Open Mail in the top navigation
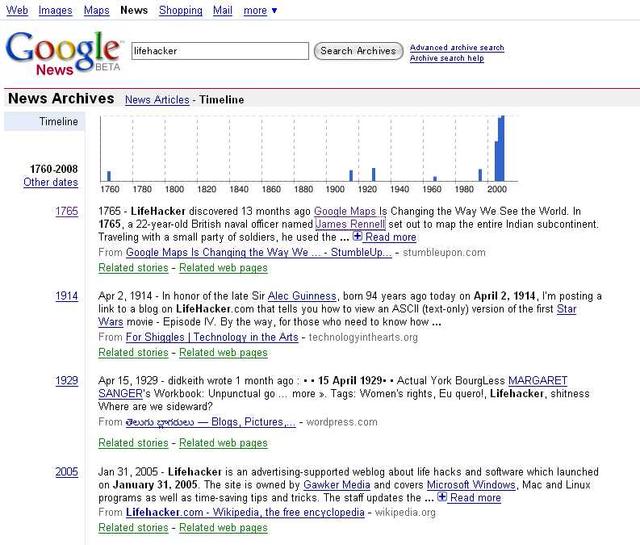Viewport: 640px width, 545px height. point(222,10)
